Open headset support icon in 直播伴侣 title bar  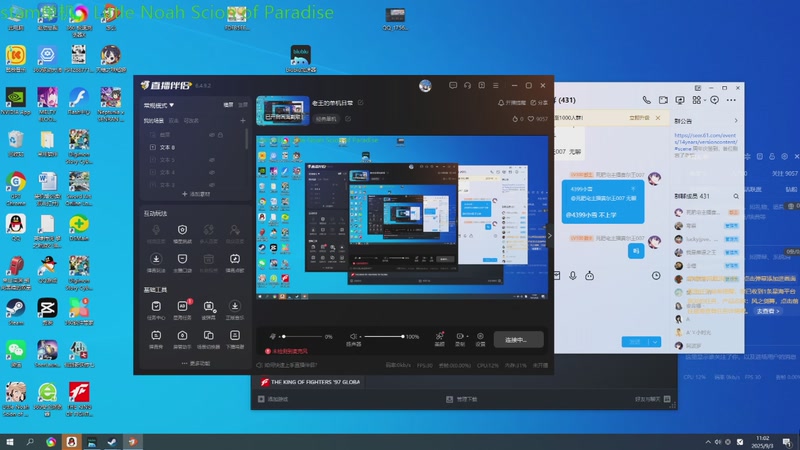467,85
